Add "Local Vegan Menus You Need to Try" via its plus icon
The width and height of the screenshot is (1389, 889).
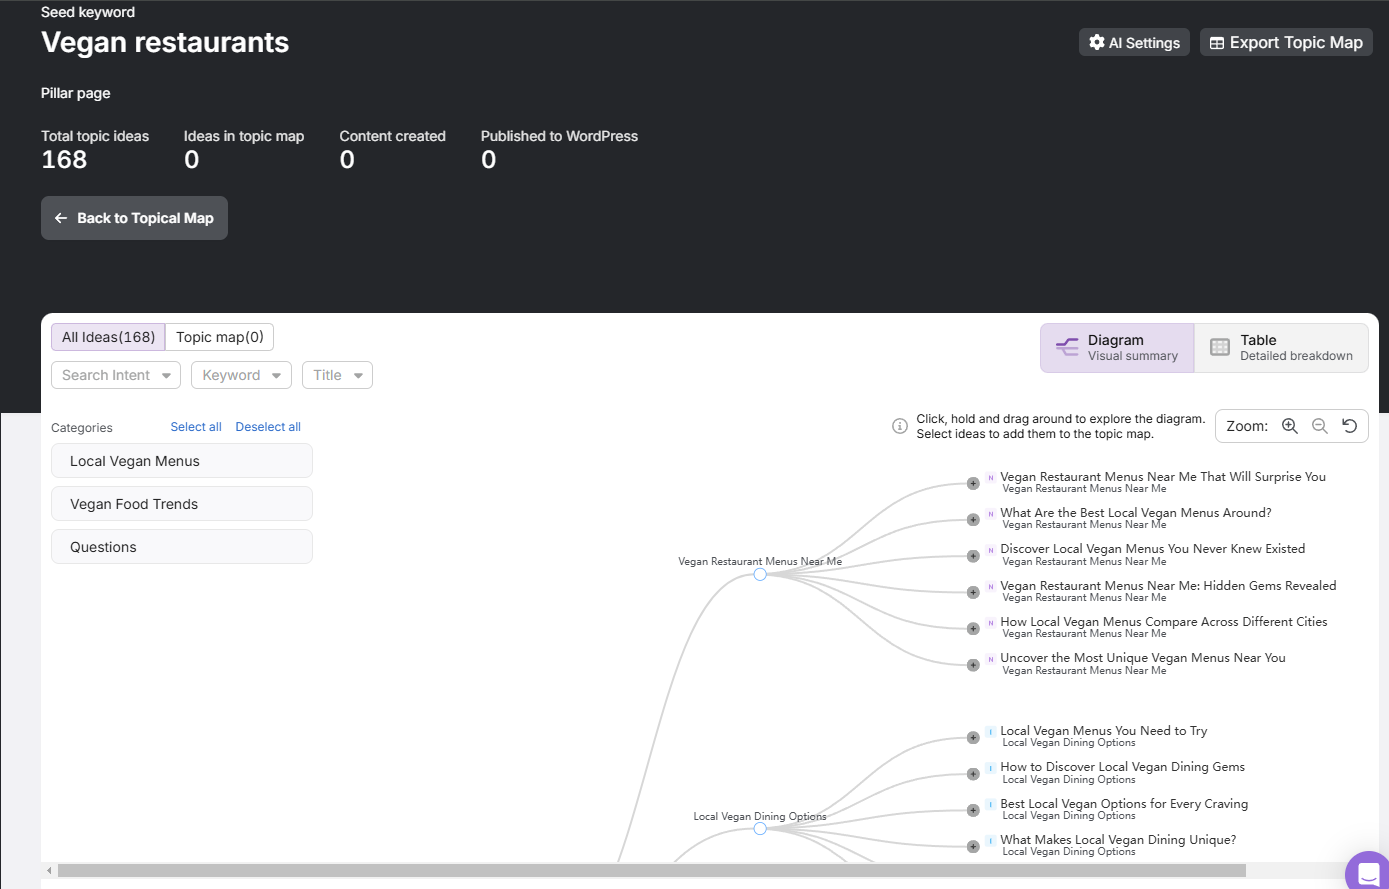[973, 737]
